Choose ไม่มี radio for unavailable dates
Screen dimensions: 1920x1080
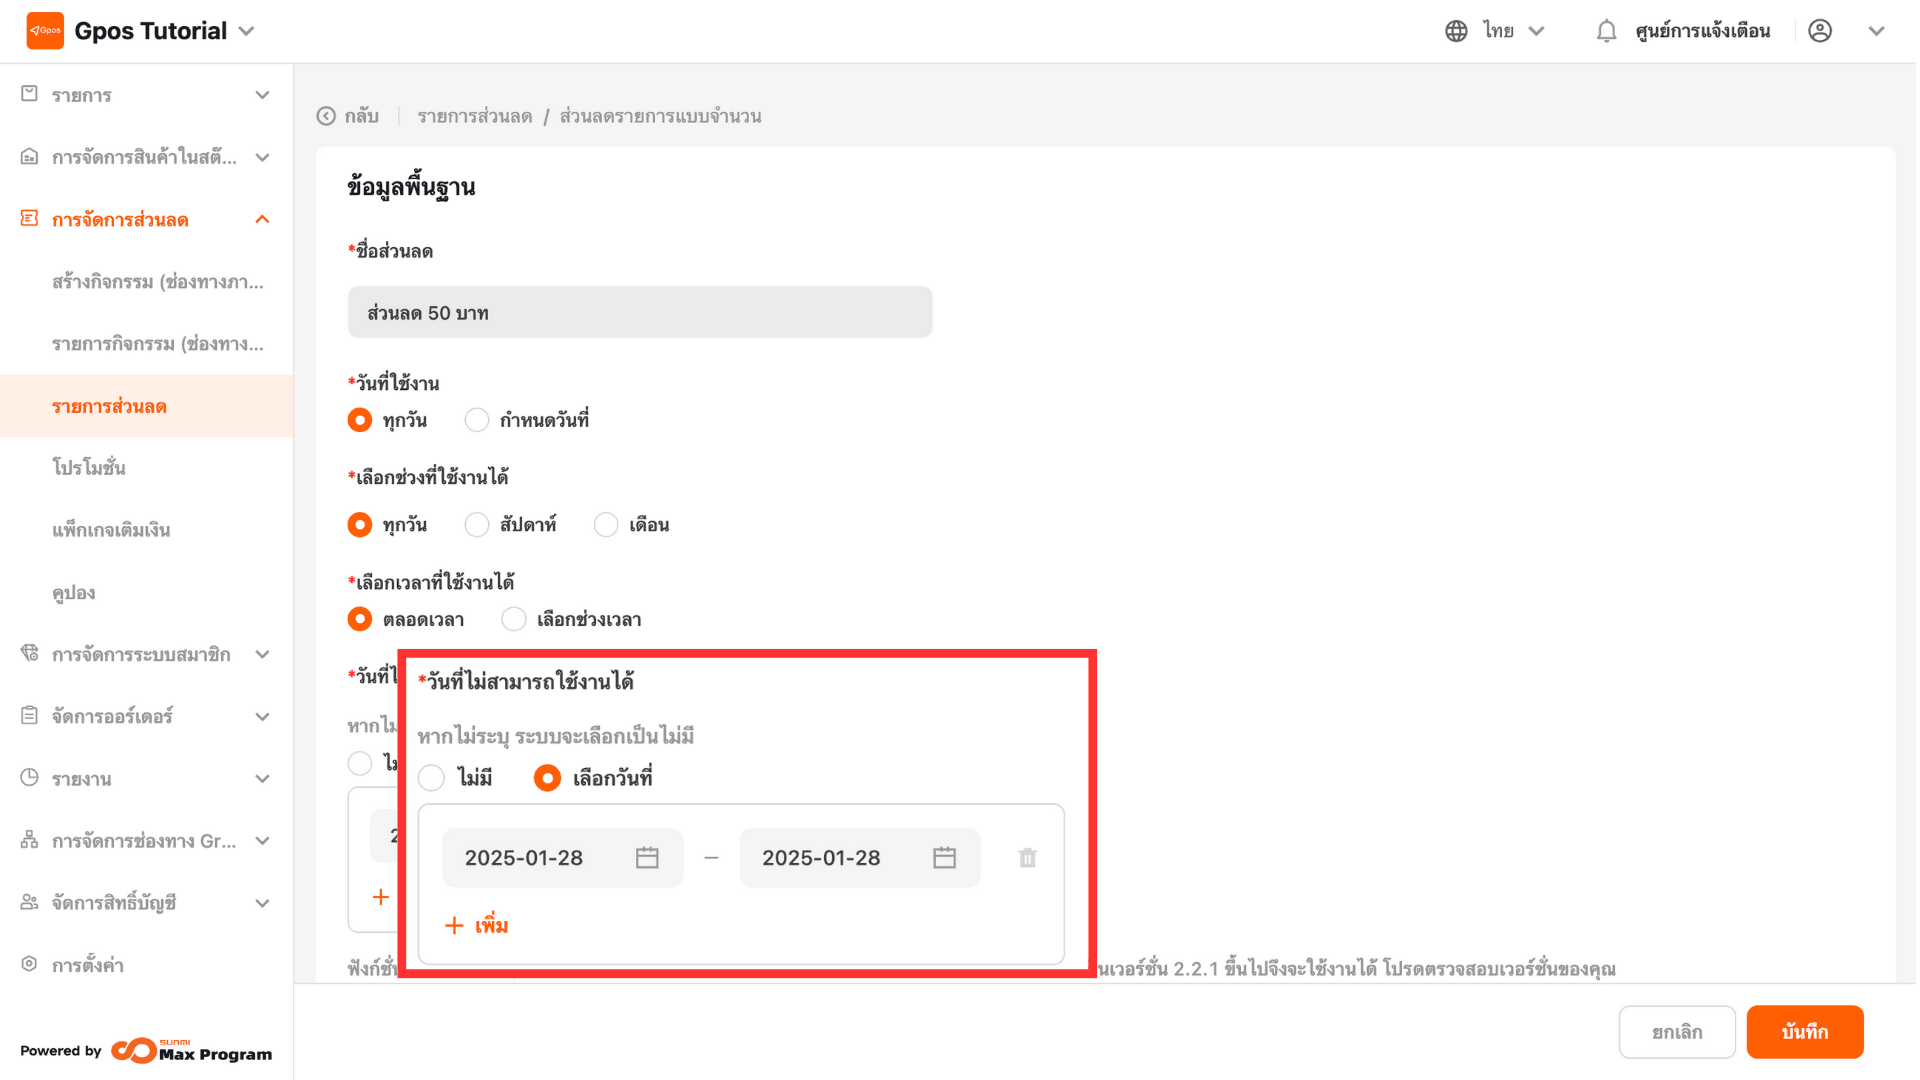tap(432, 778)
